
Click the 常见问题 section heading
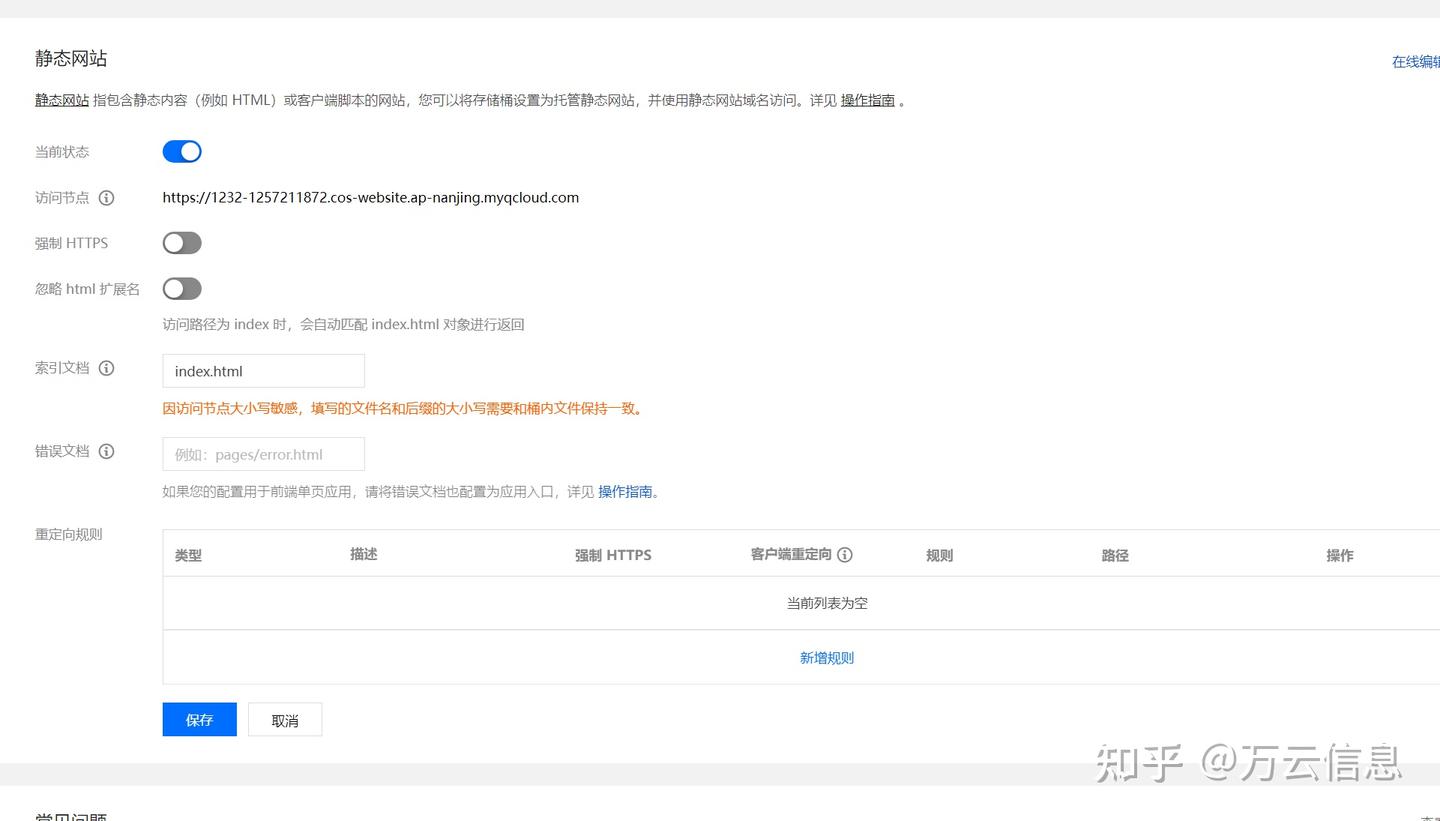coord(69,817)
